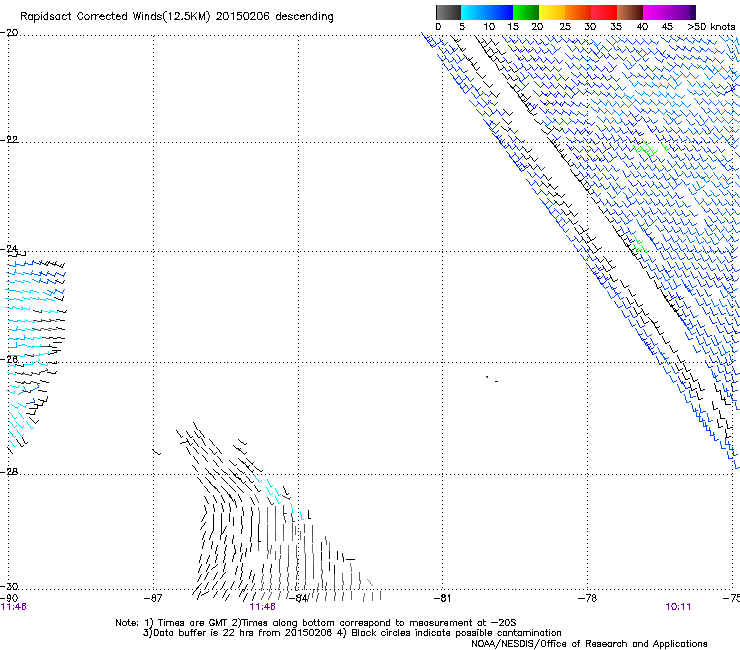This screenshot has height=650, width=740.
Task: Click the cyan 5-10 knots legend swatch
Action: 474,12
